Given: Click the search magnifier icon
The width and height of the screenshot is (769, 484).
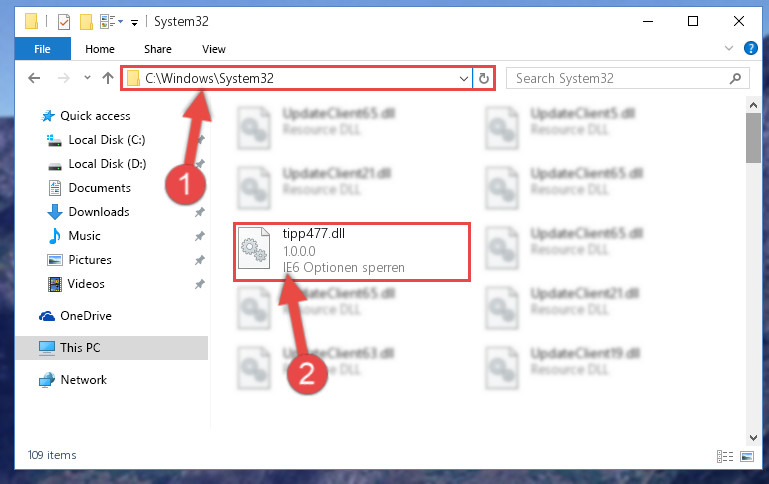Looking at the screenshot, I should (x=735, y=78).
